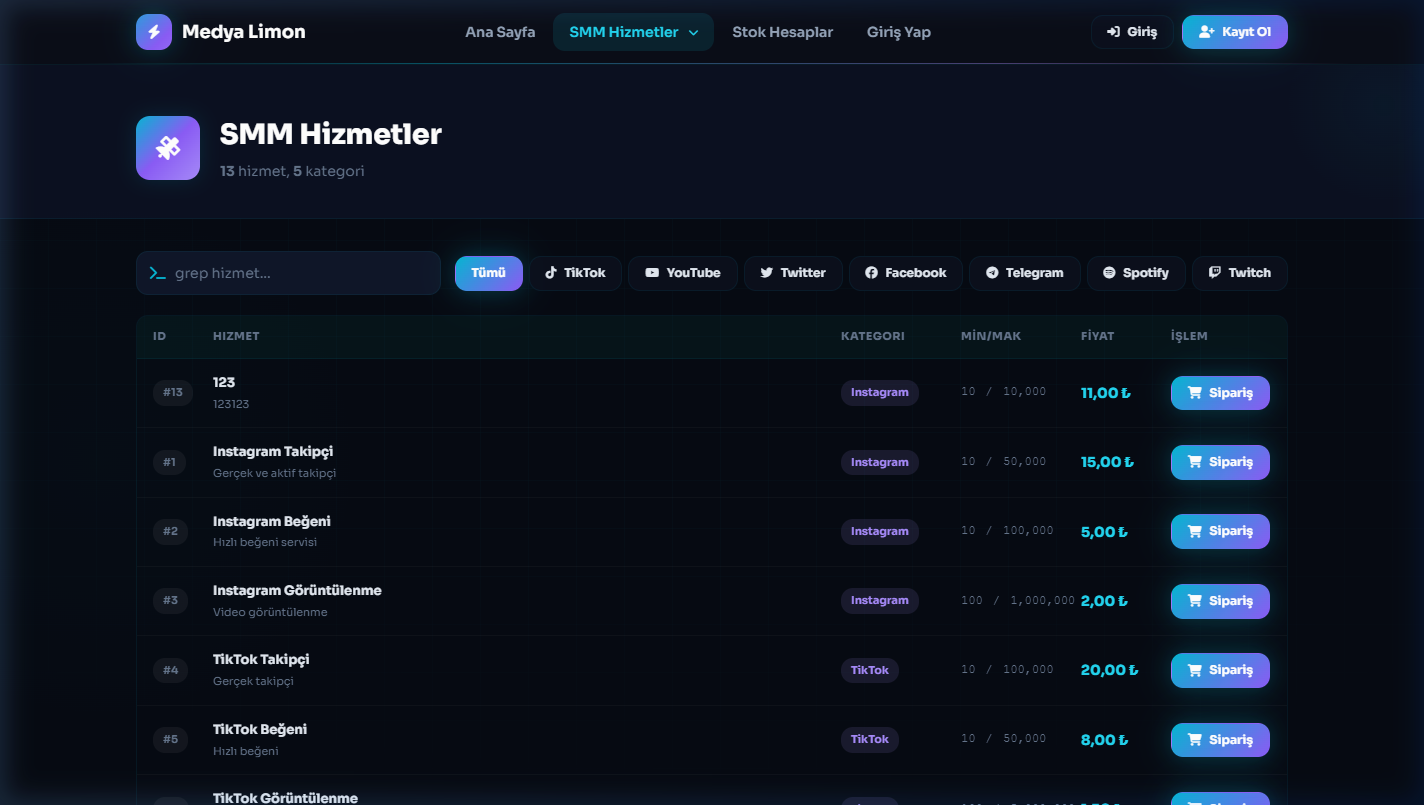Click the Medya Limon brand name
This screenshot has width=1424, height=805.
coord(244,32)
